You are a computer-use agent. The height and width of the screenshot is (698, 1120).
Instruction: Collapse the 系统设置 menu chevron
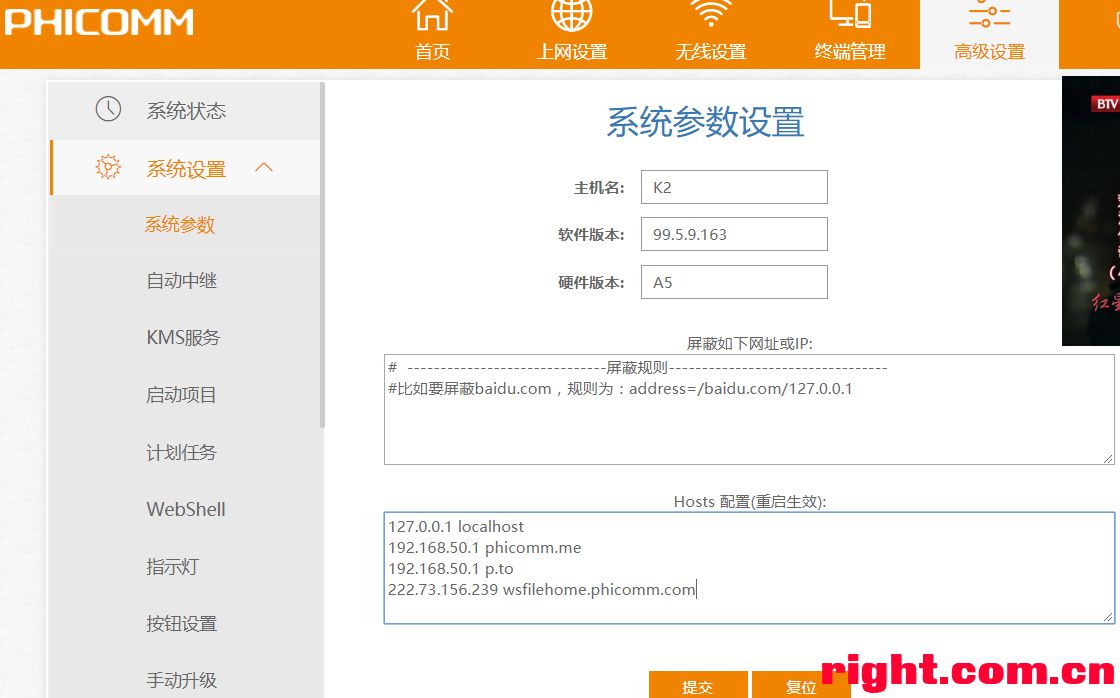pos(264,168)
